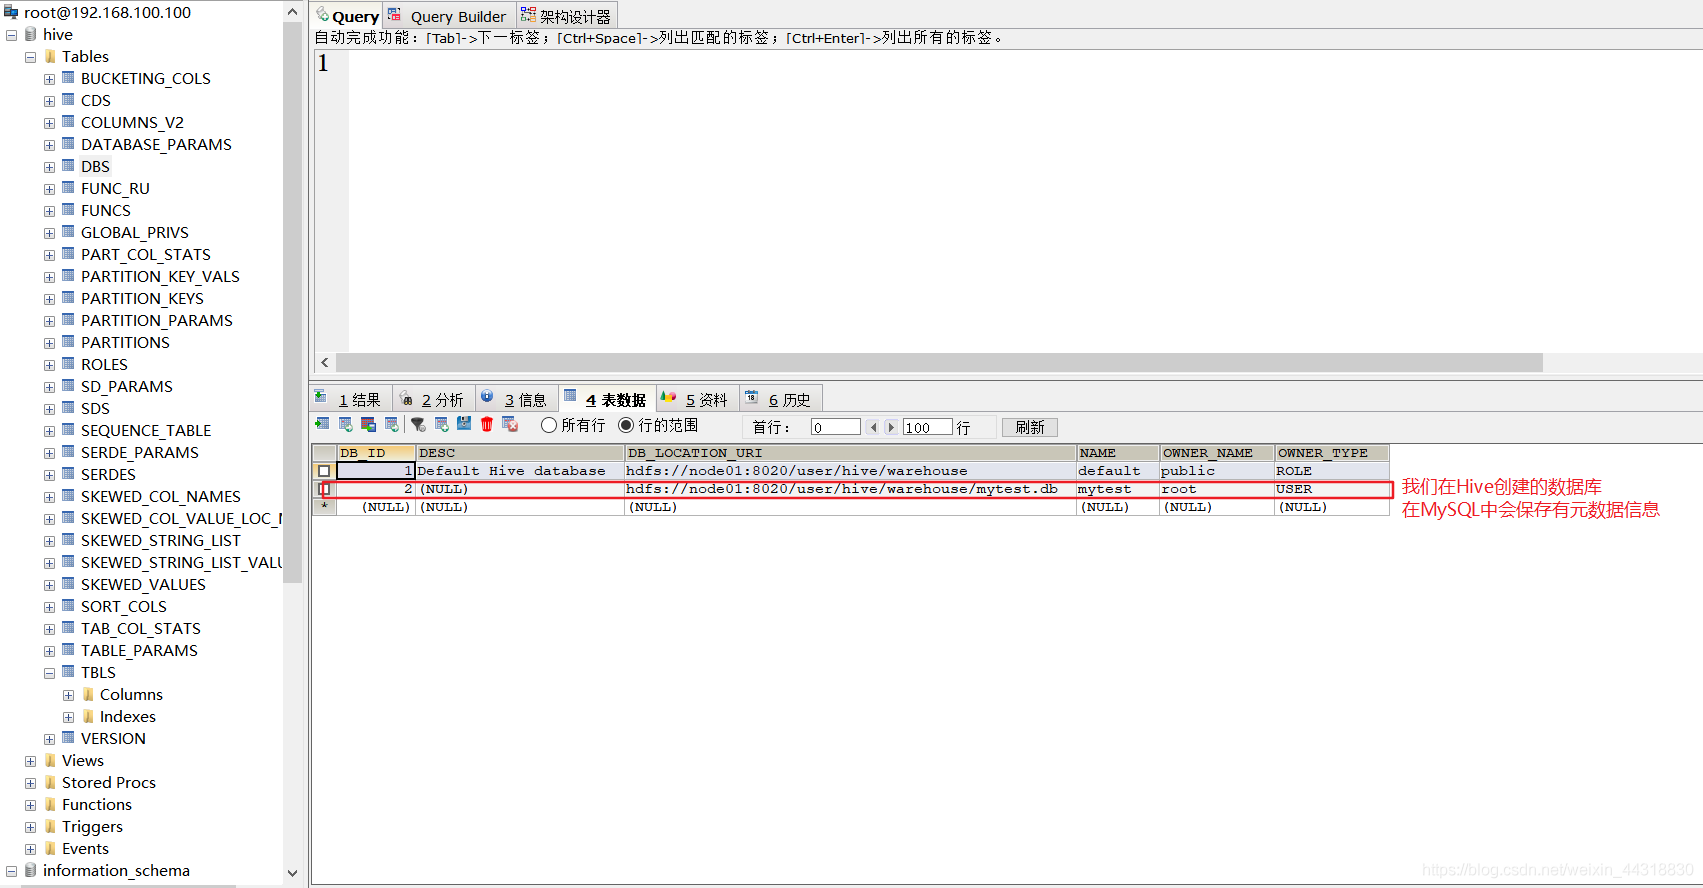
Task: Click the filter funnel icon in data toolbar
Action: point(418,424)
